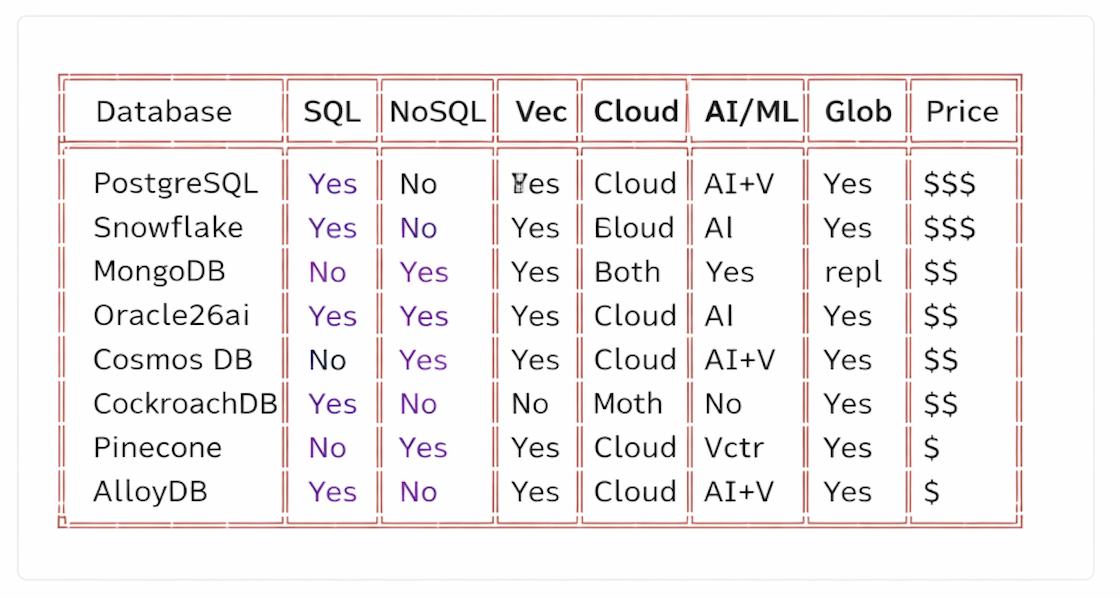Click the "Vctr" value in Pinecone row
The image size is (1120, 598).
734,448
